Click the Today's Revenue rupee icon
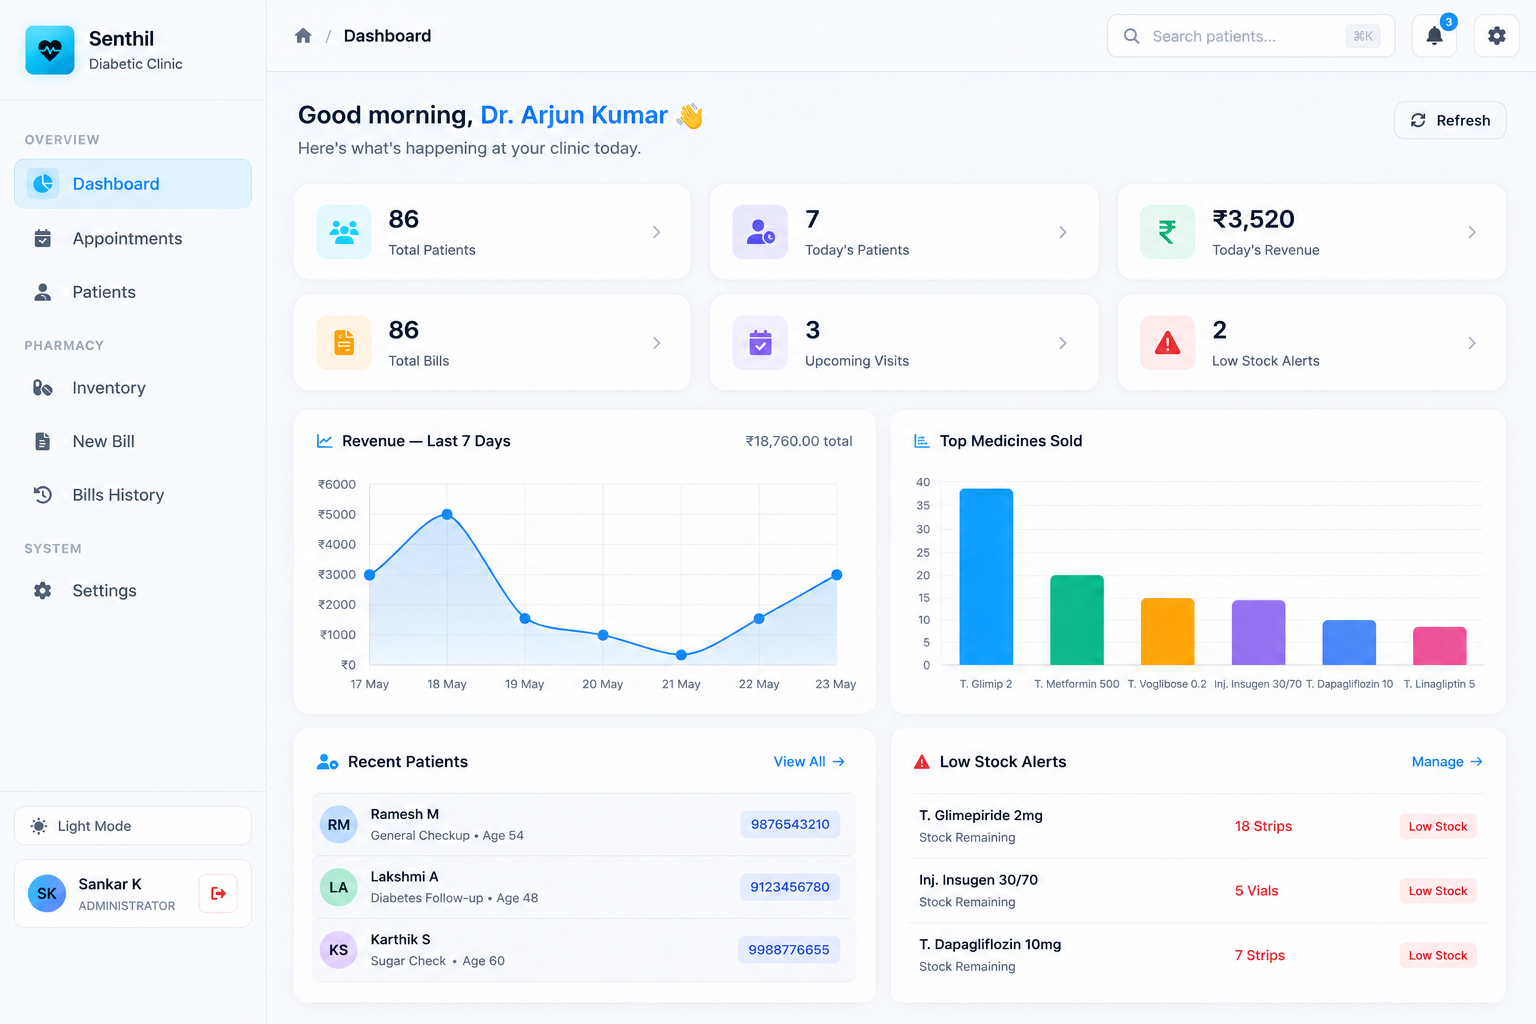Screen dimensions: 1536x1024 [1167, 232]
